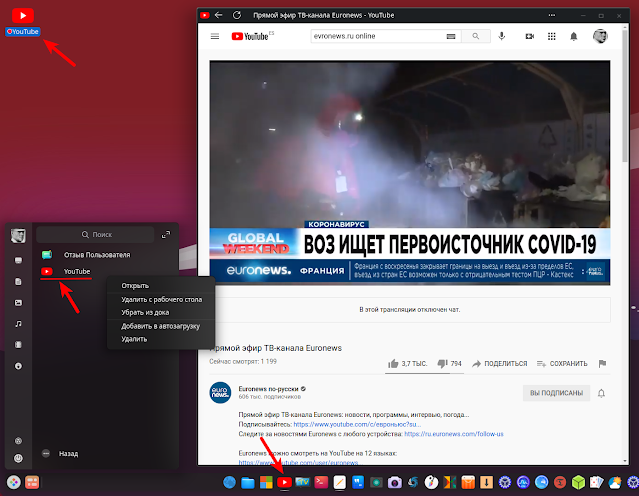Launch the blue globe browser in dock
The width and height of the screenshot is (639, 496).
tap(229, 483)
